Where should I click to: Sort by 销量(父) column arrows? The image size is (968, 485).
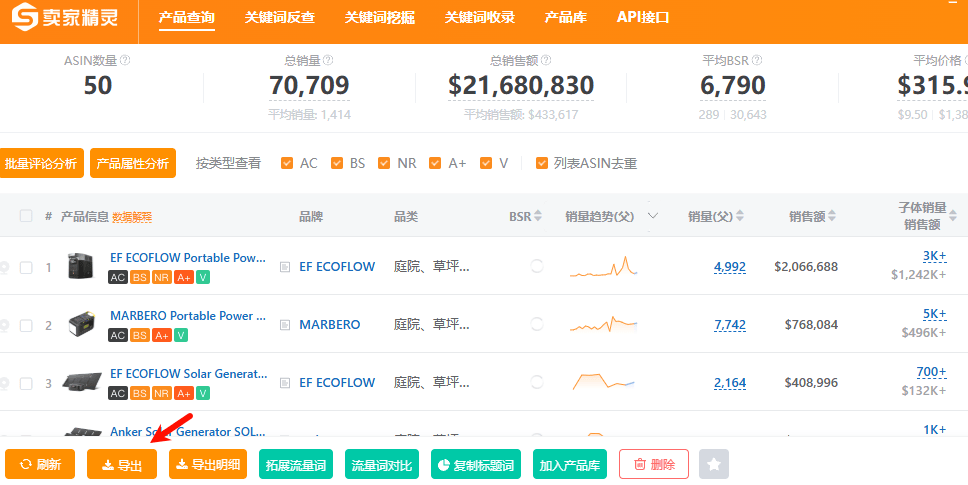740,216
